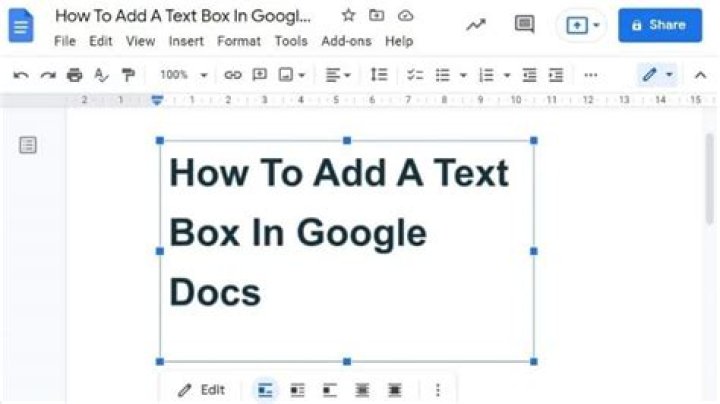Open the Help menu
The image size is (720, 404).
[x=399, y=41]
